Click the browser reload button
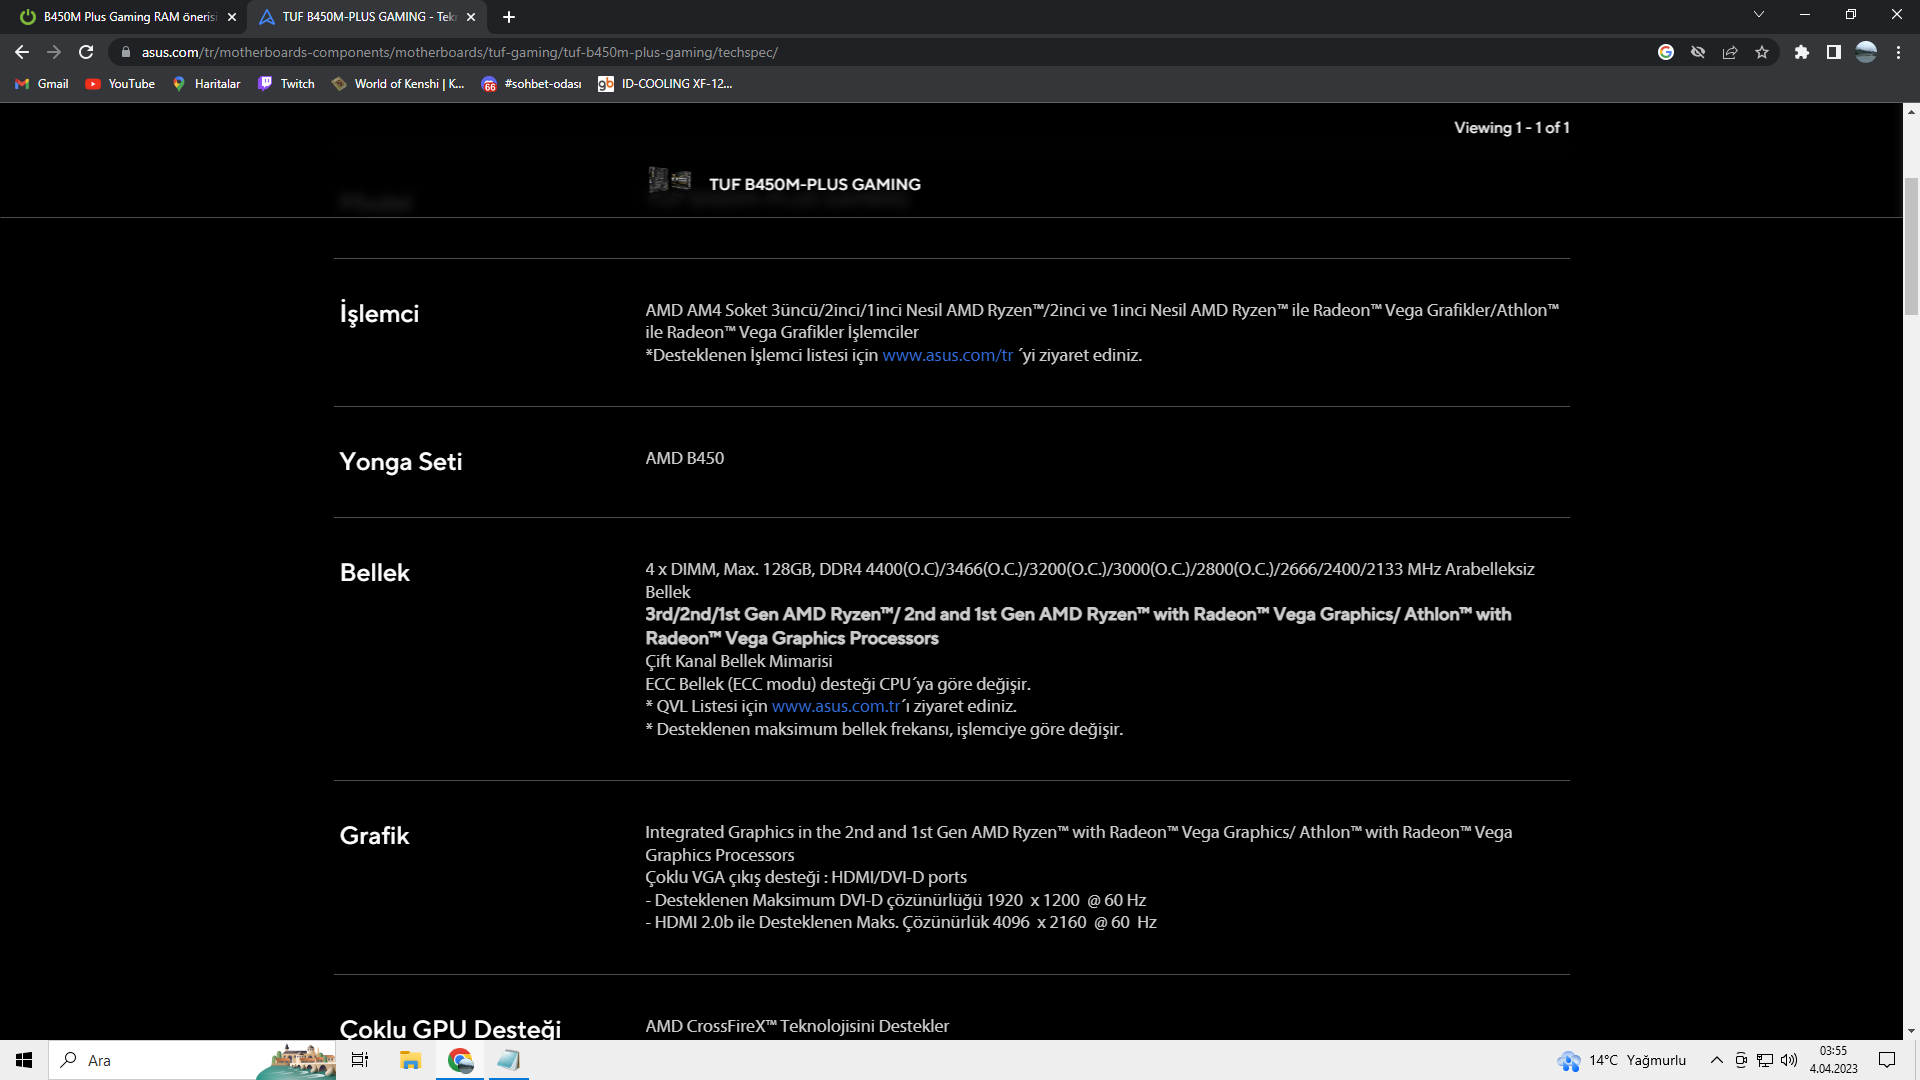 [x=86, y=52]
